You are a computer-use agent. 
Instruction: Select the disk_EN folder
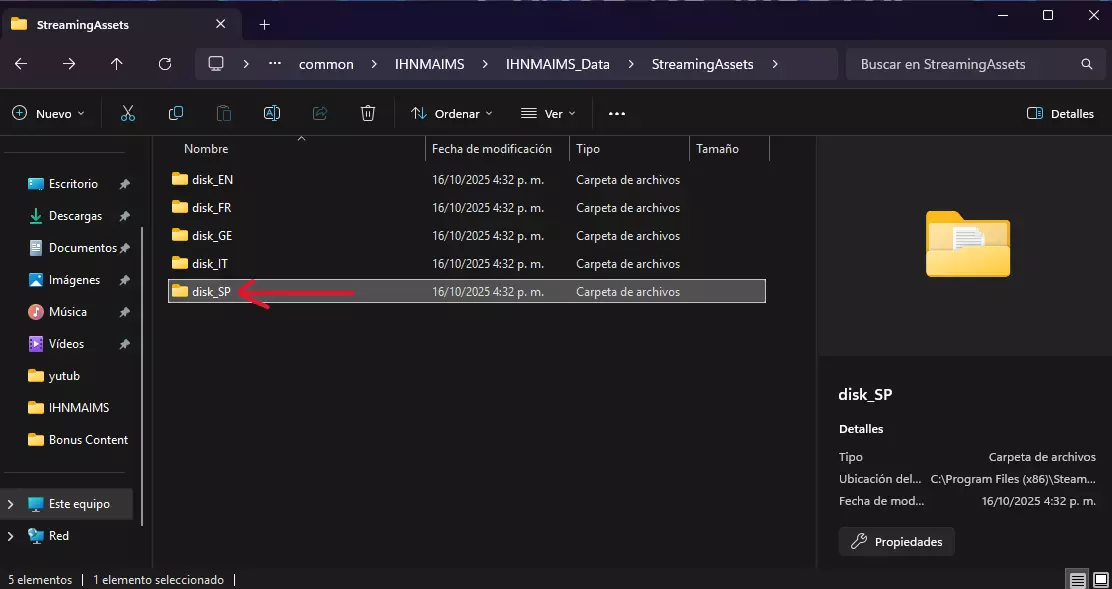pos(212,180)
